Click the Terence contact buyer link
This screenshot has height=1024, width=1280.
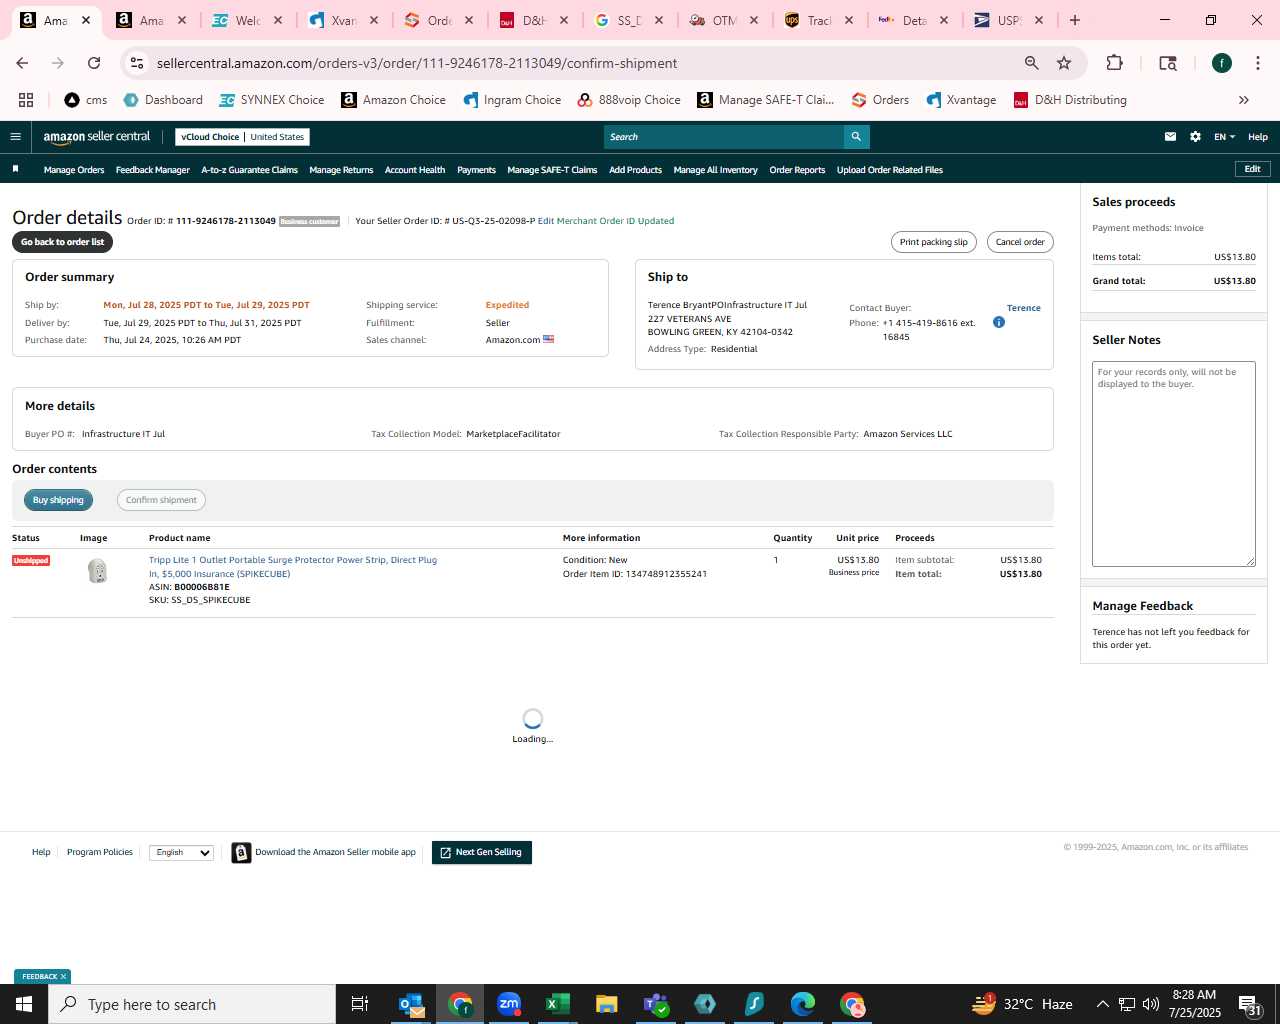click(1023, 308)
